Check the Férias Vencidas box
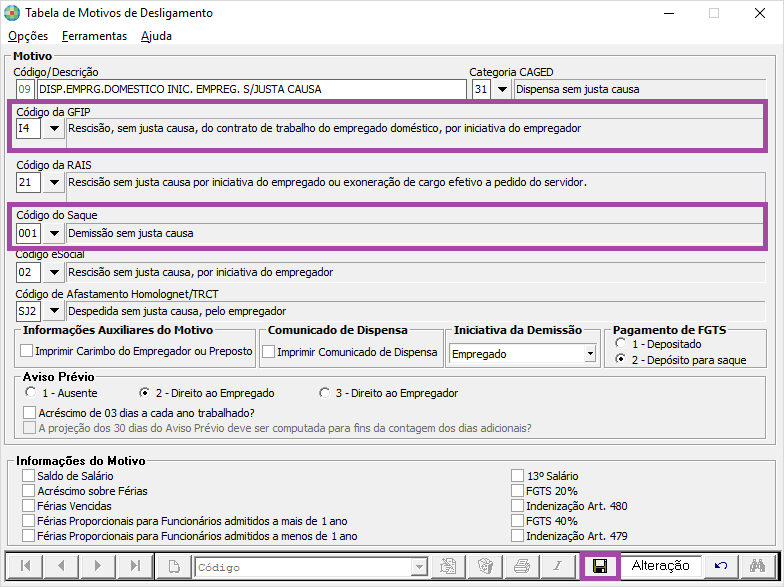Image resolution: width=784 pixels, height=587 pixels. tap(28, 505)
